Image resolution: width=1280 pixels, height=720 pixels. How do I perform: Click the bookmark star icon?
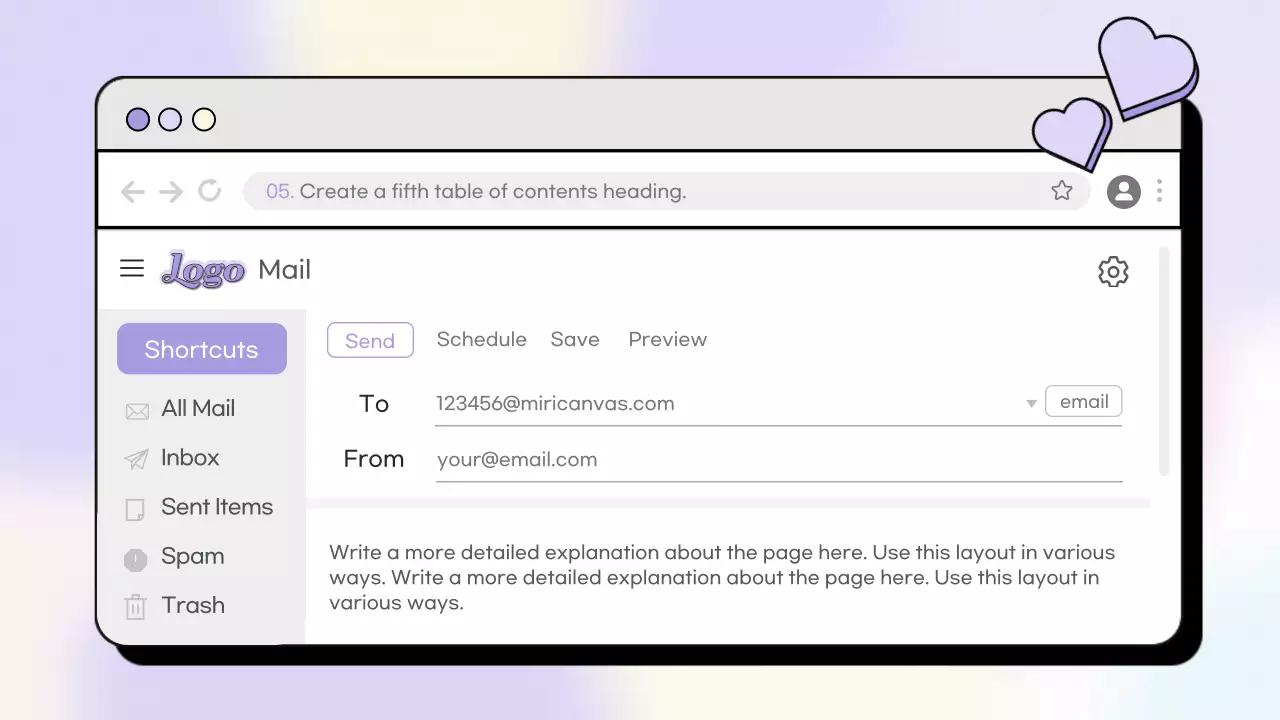tap(1061, 191)
